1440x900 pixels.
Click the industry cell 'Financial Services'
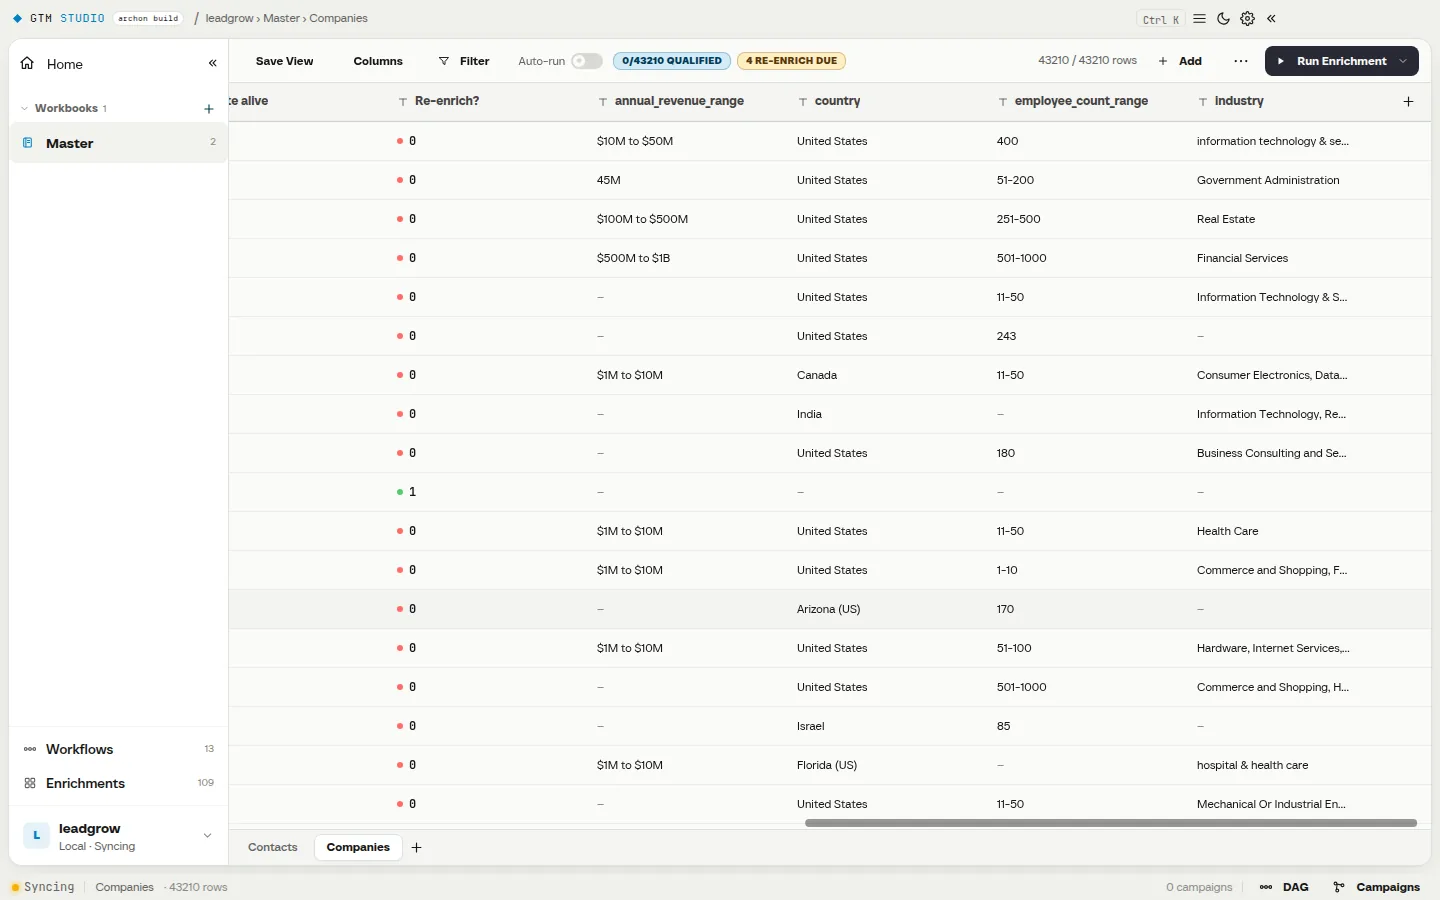pyautogui.click(x=1242, y=258)
